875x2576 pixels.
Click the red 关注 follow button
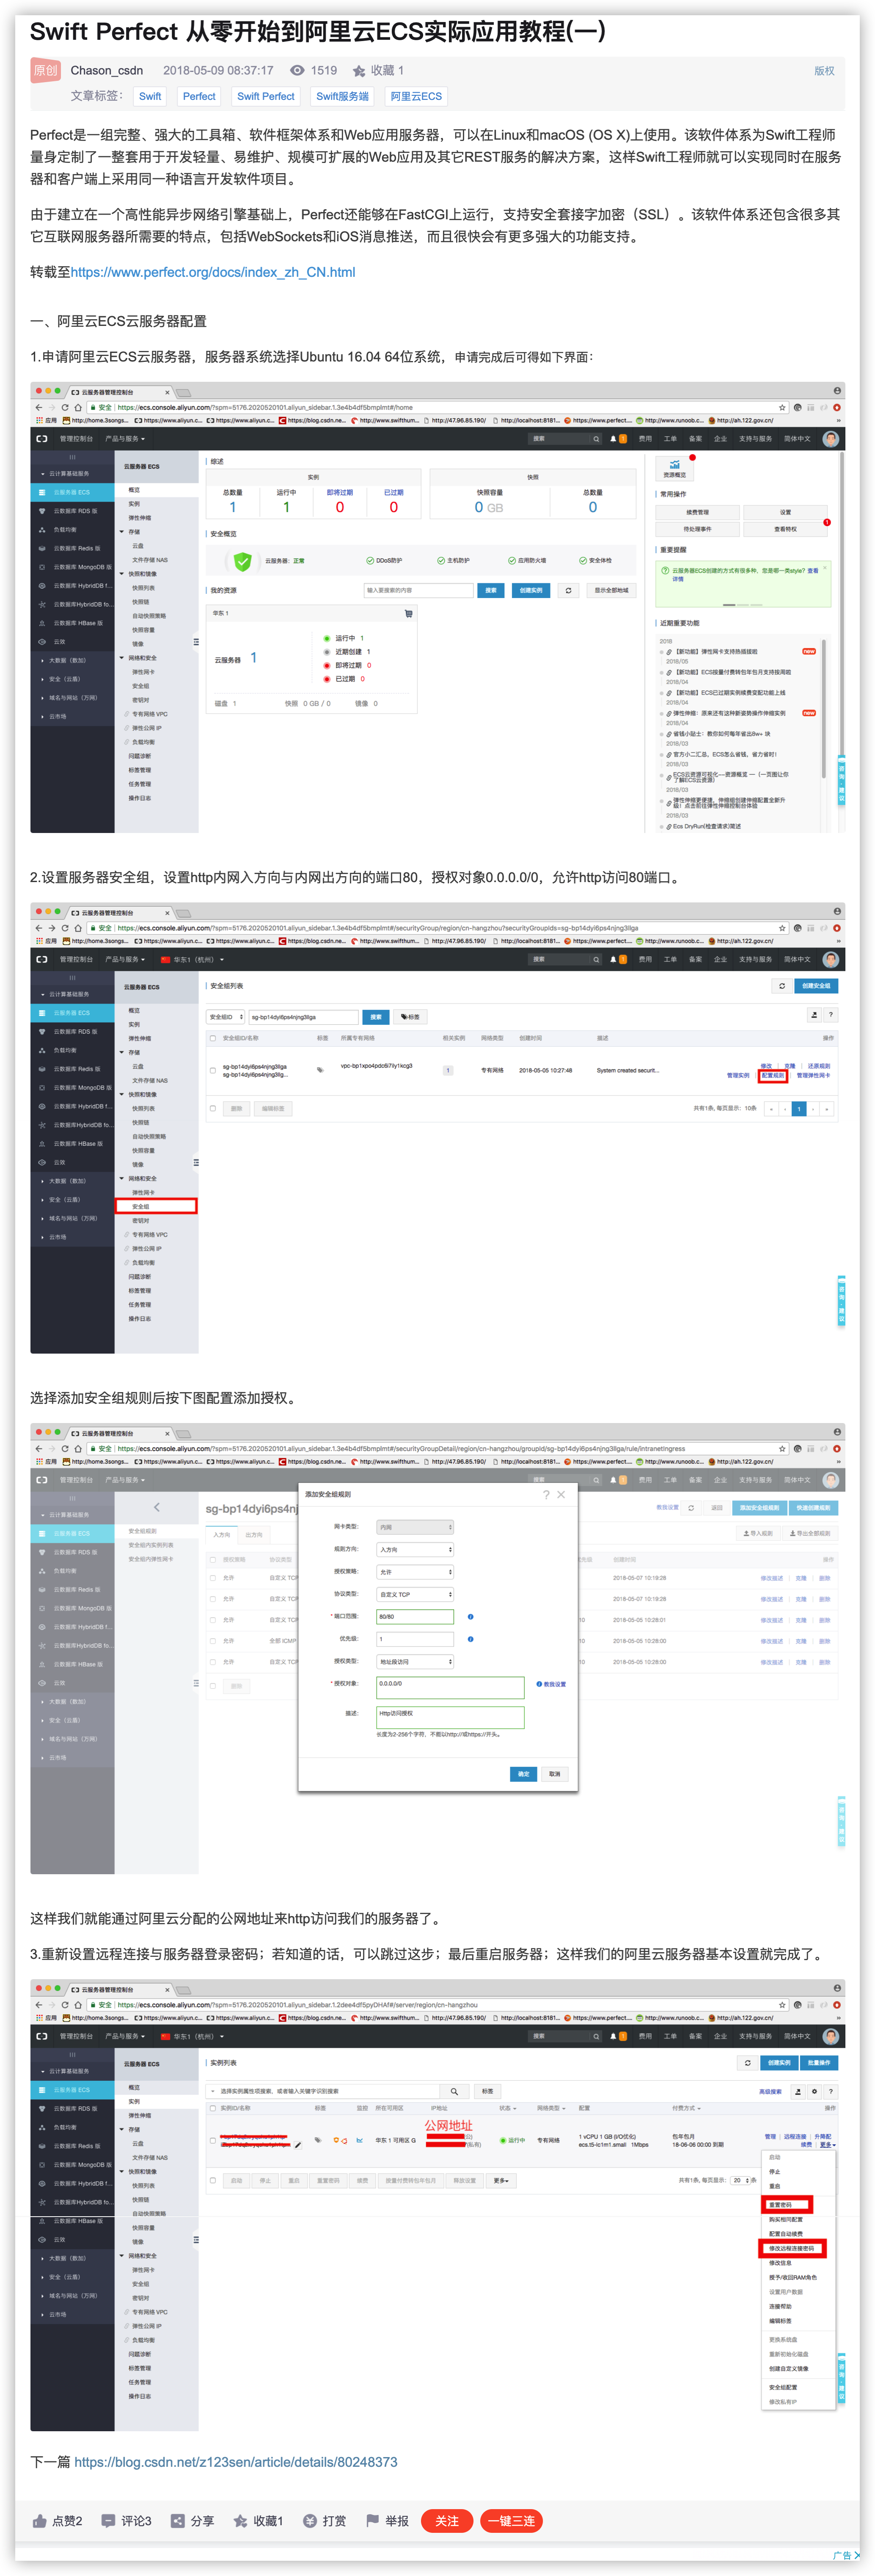tap(447, 2521)
